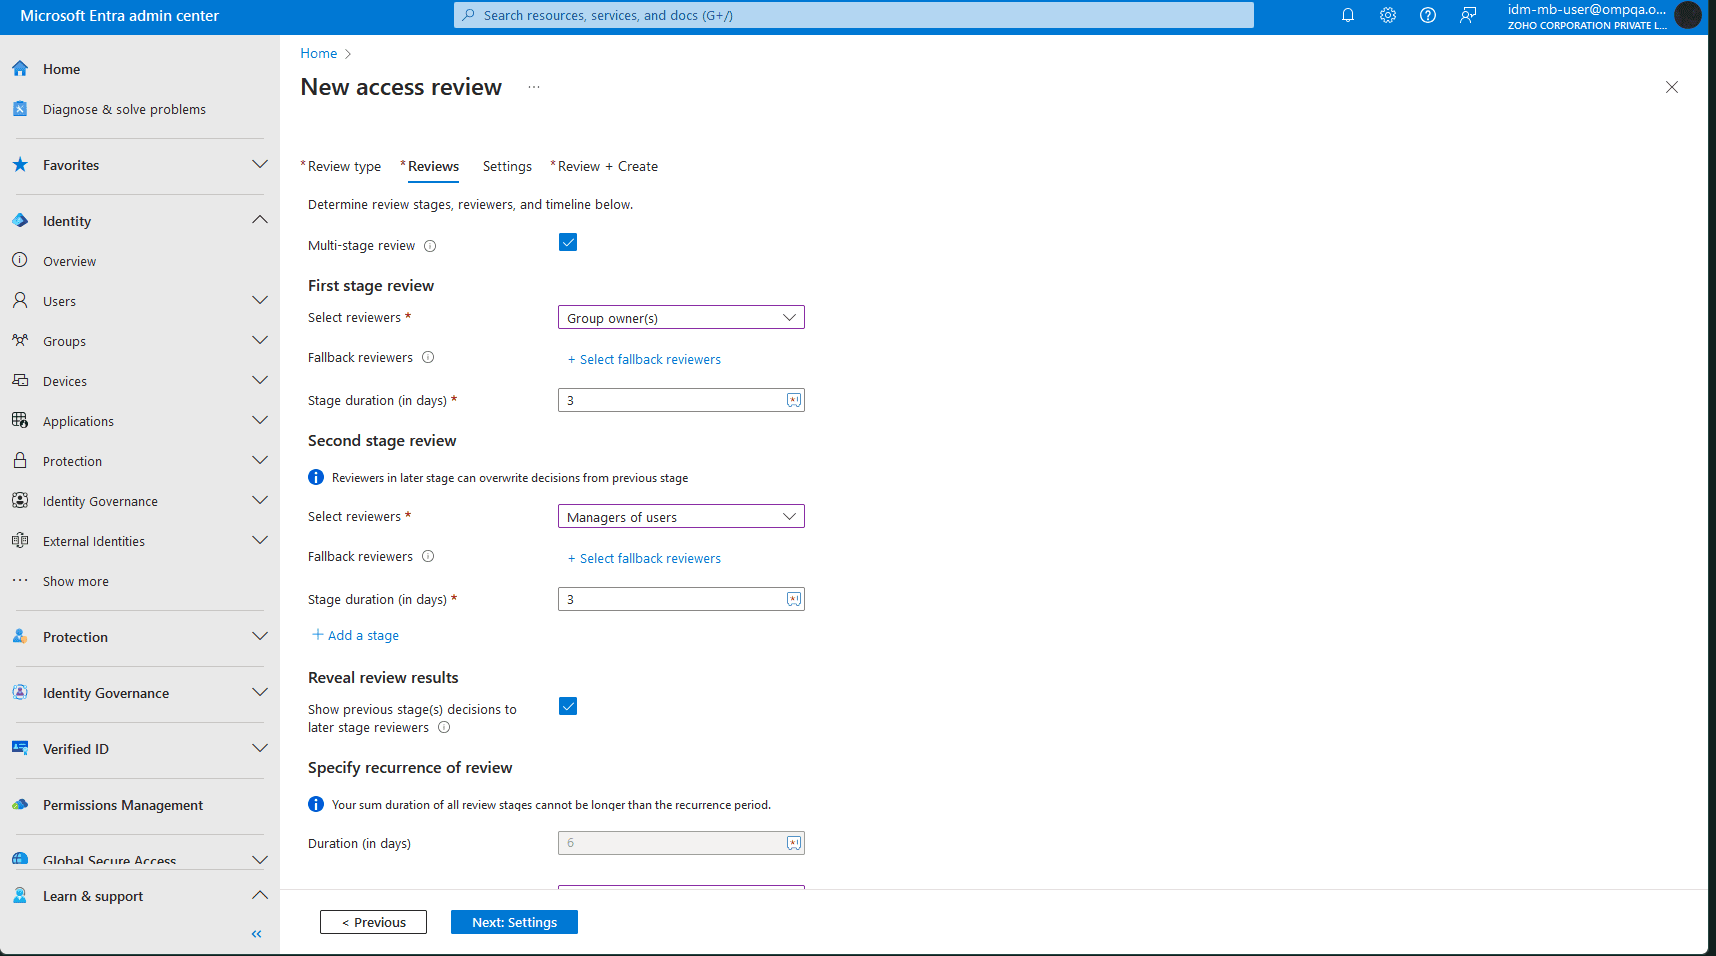Viewport: 1716px width, 956px height.
Task: Click Add a stage link
Action: pyautogui.click(x=355, y=635)
